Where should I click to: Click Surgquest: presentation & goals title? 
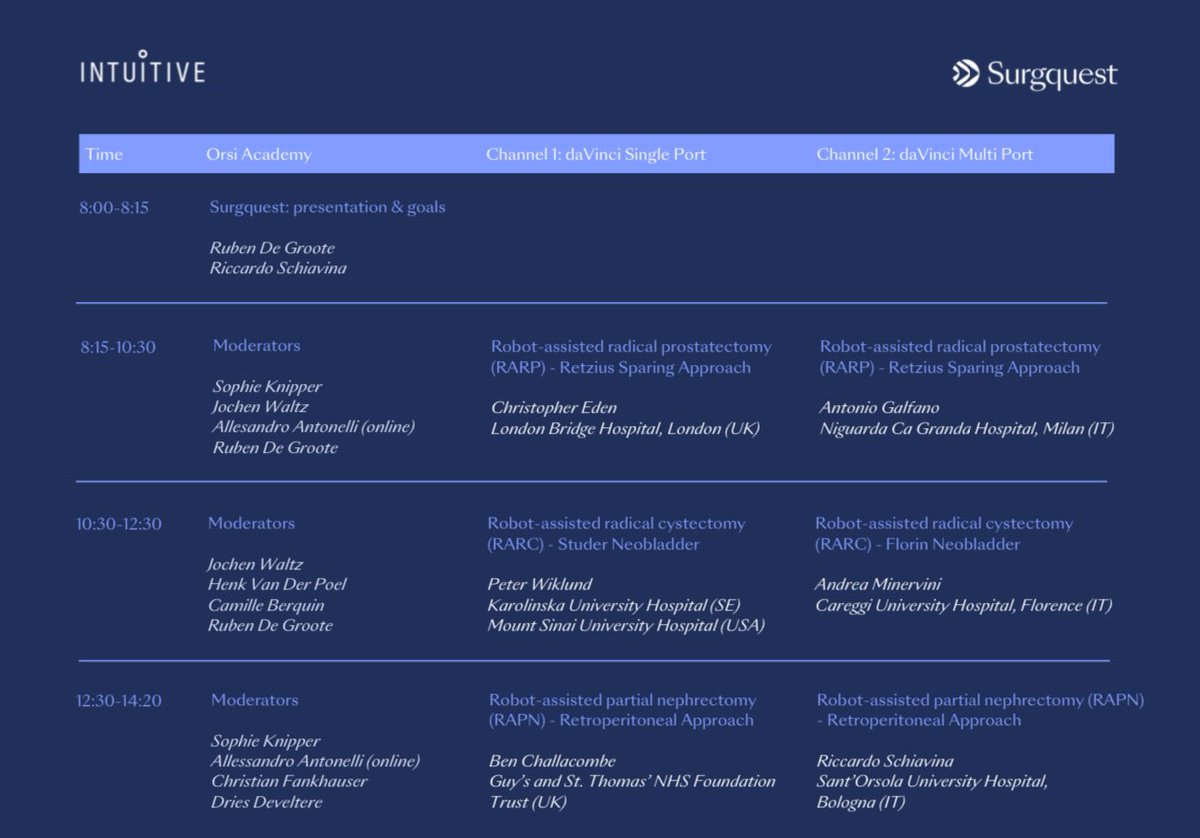tap(328, 207)
